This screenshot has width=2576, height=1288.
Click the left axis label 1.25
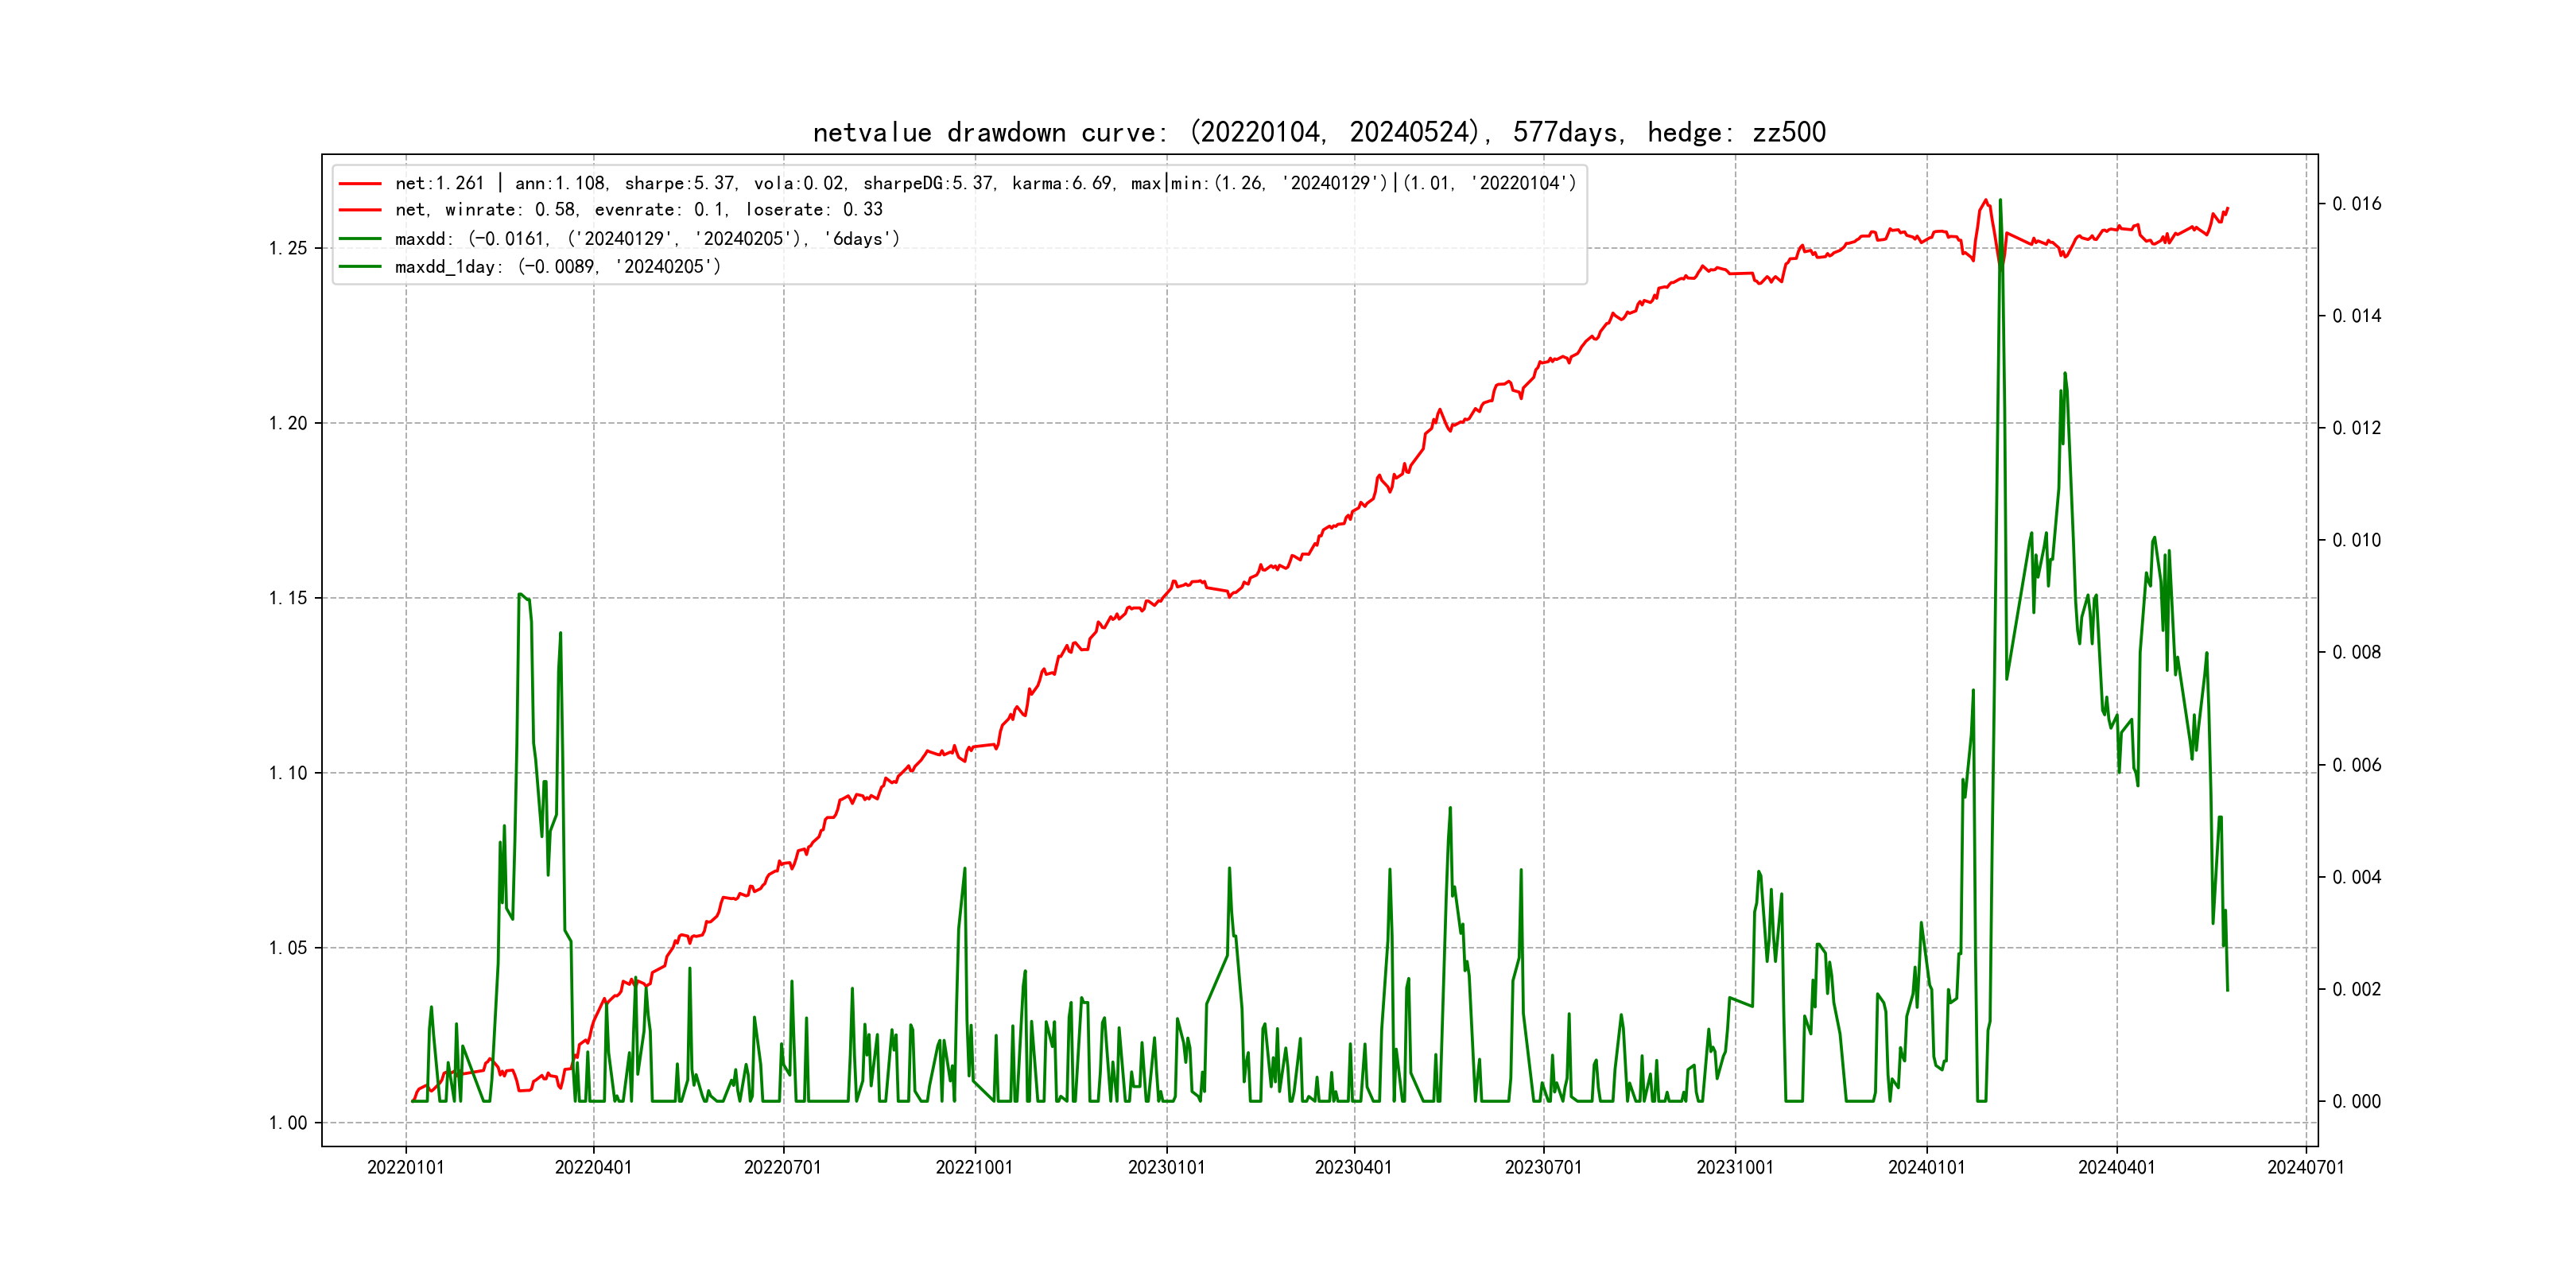coord(288,248)
